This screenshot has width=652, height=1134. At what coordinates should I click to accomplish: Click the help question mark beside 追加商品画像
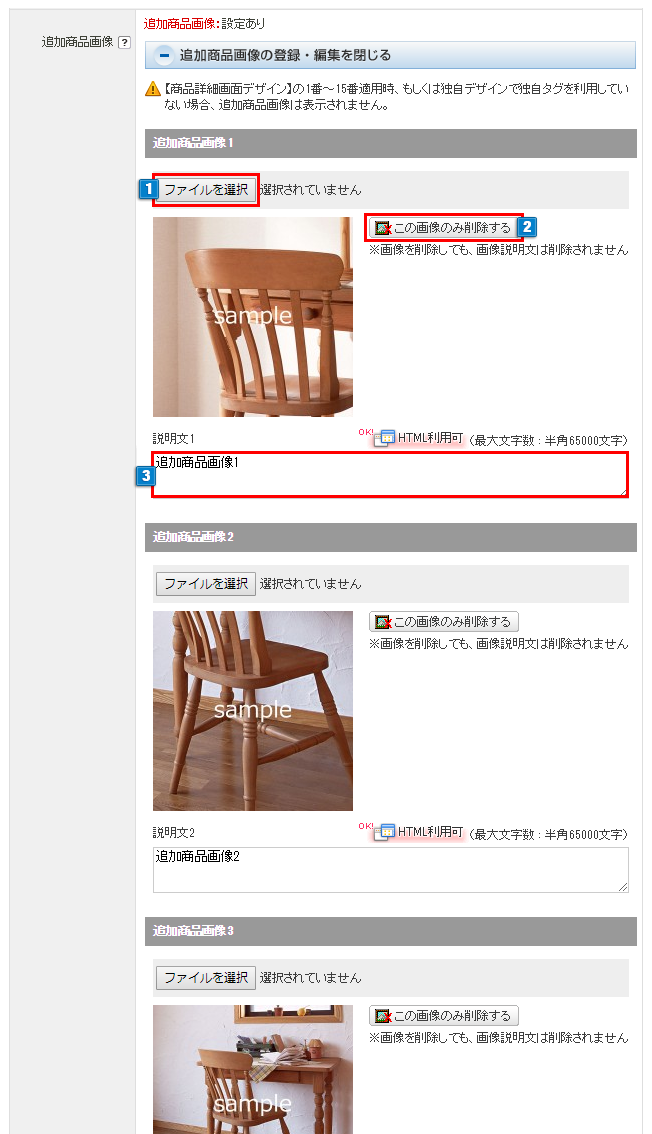[x=124, y=43]
